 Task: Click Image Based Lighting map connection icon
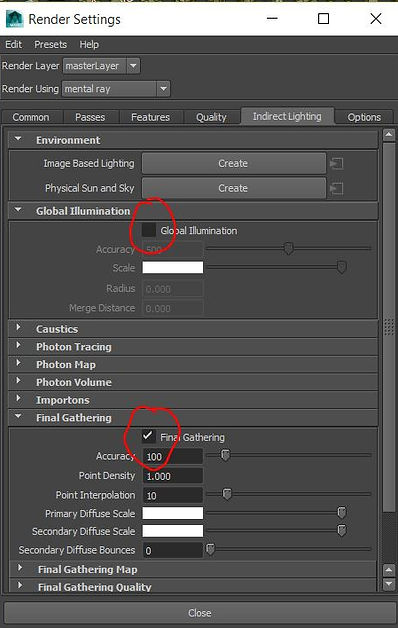tap(336, 163)
